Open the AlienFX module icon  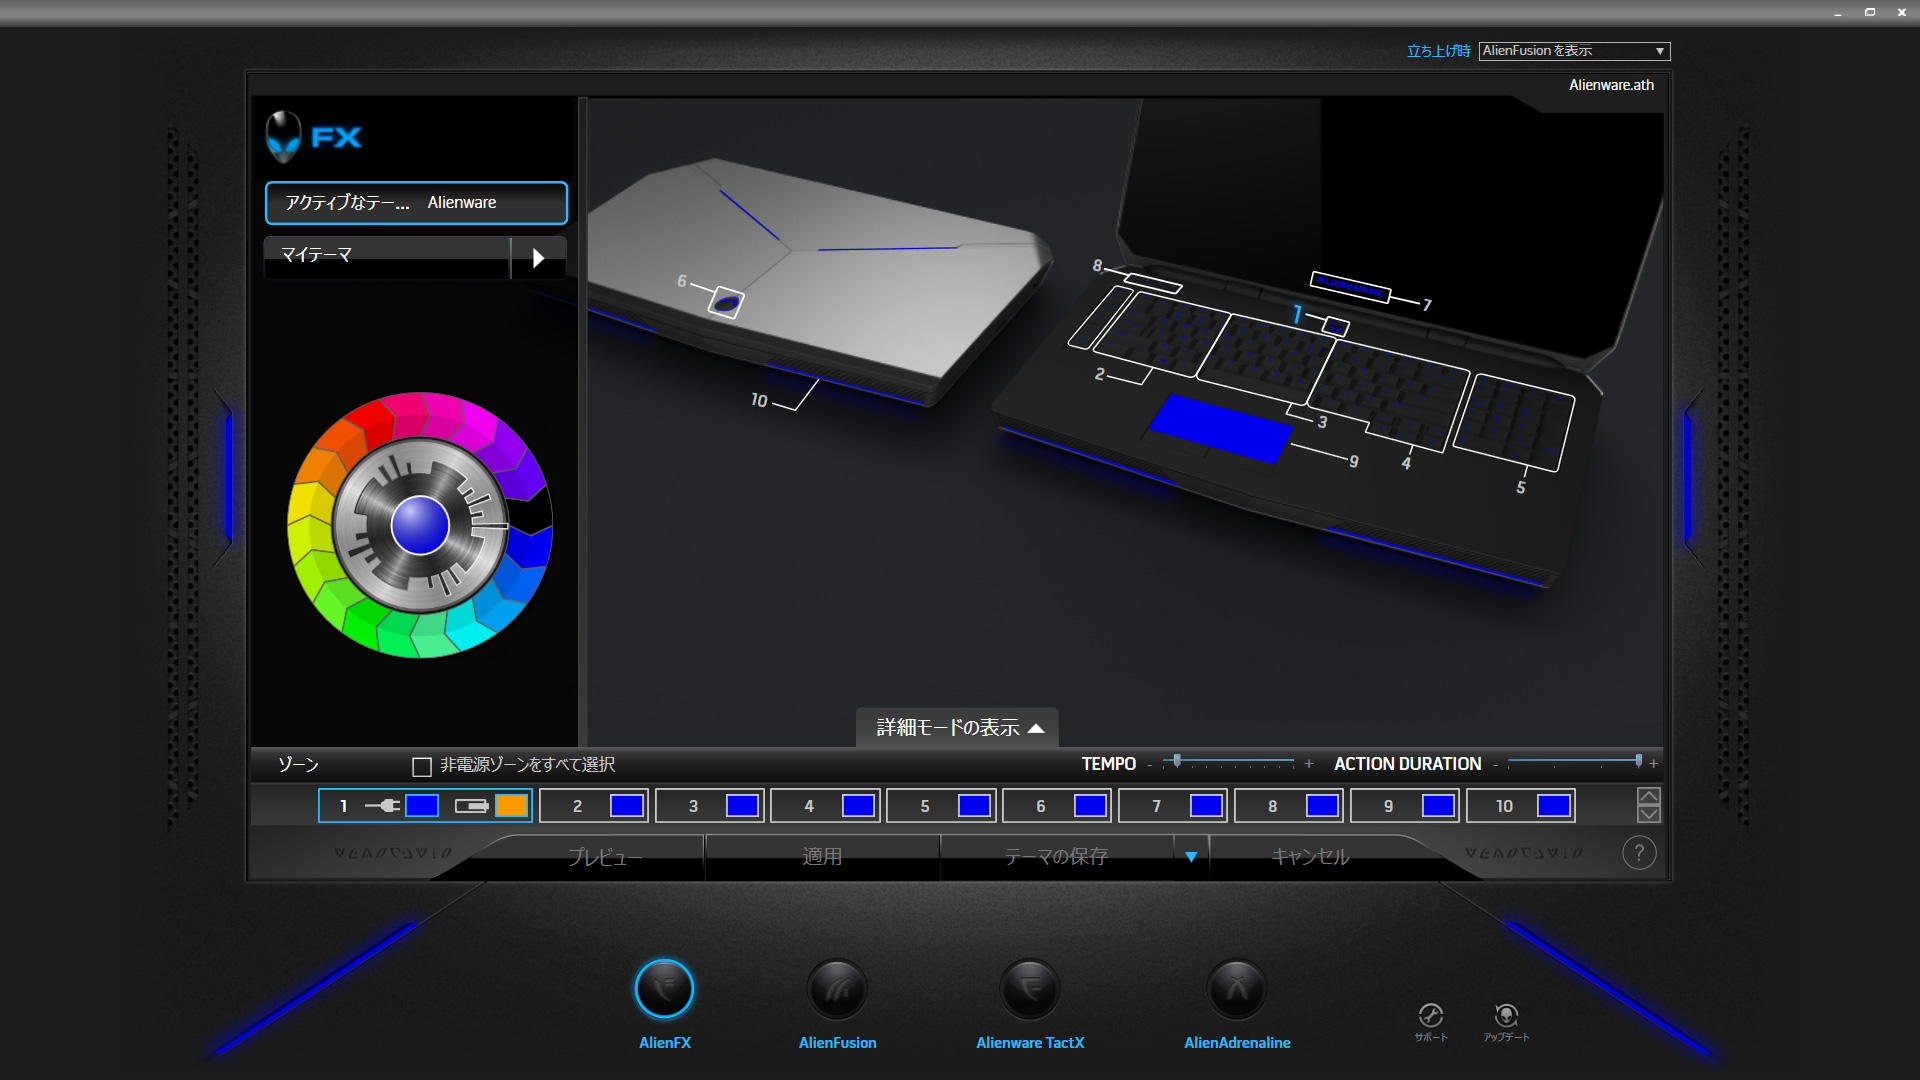(x=664, y=989)
